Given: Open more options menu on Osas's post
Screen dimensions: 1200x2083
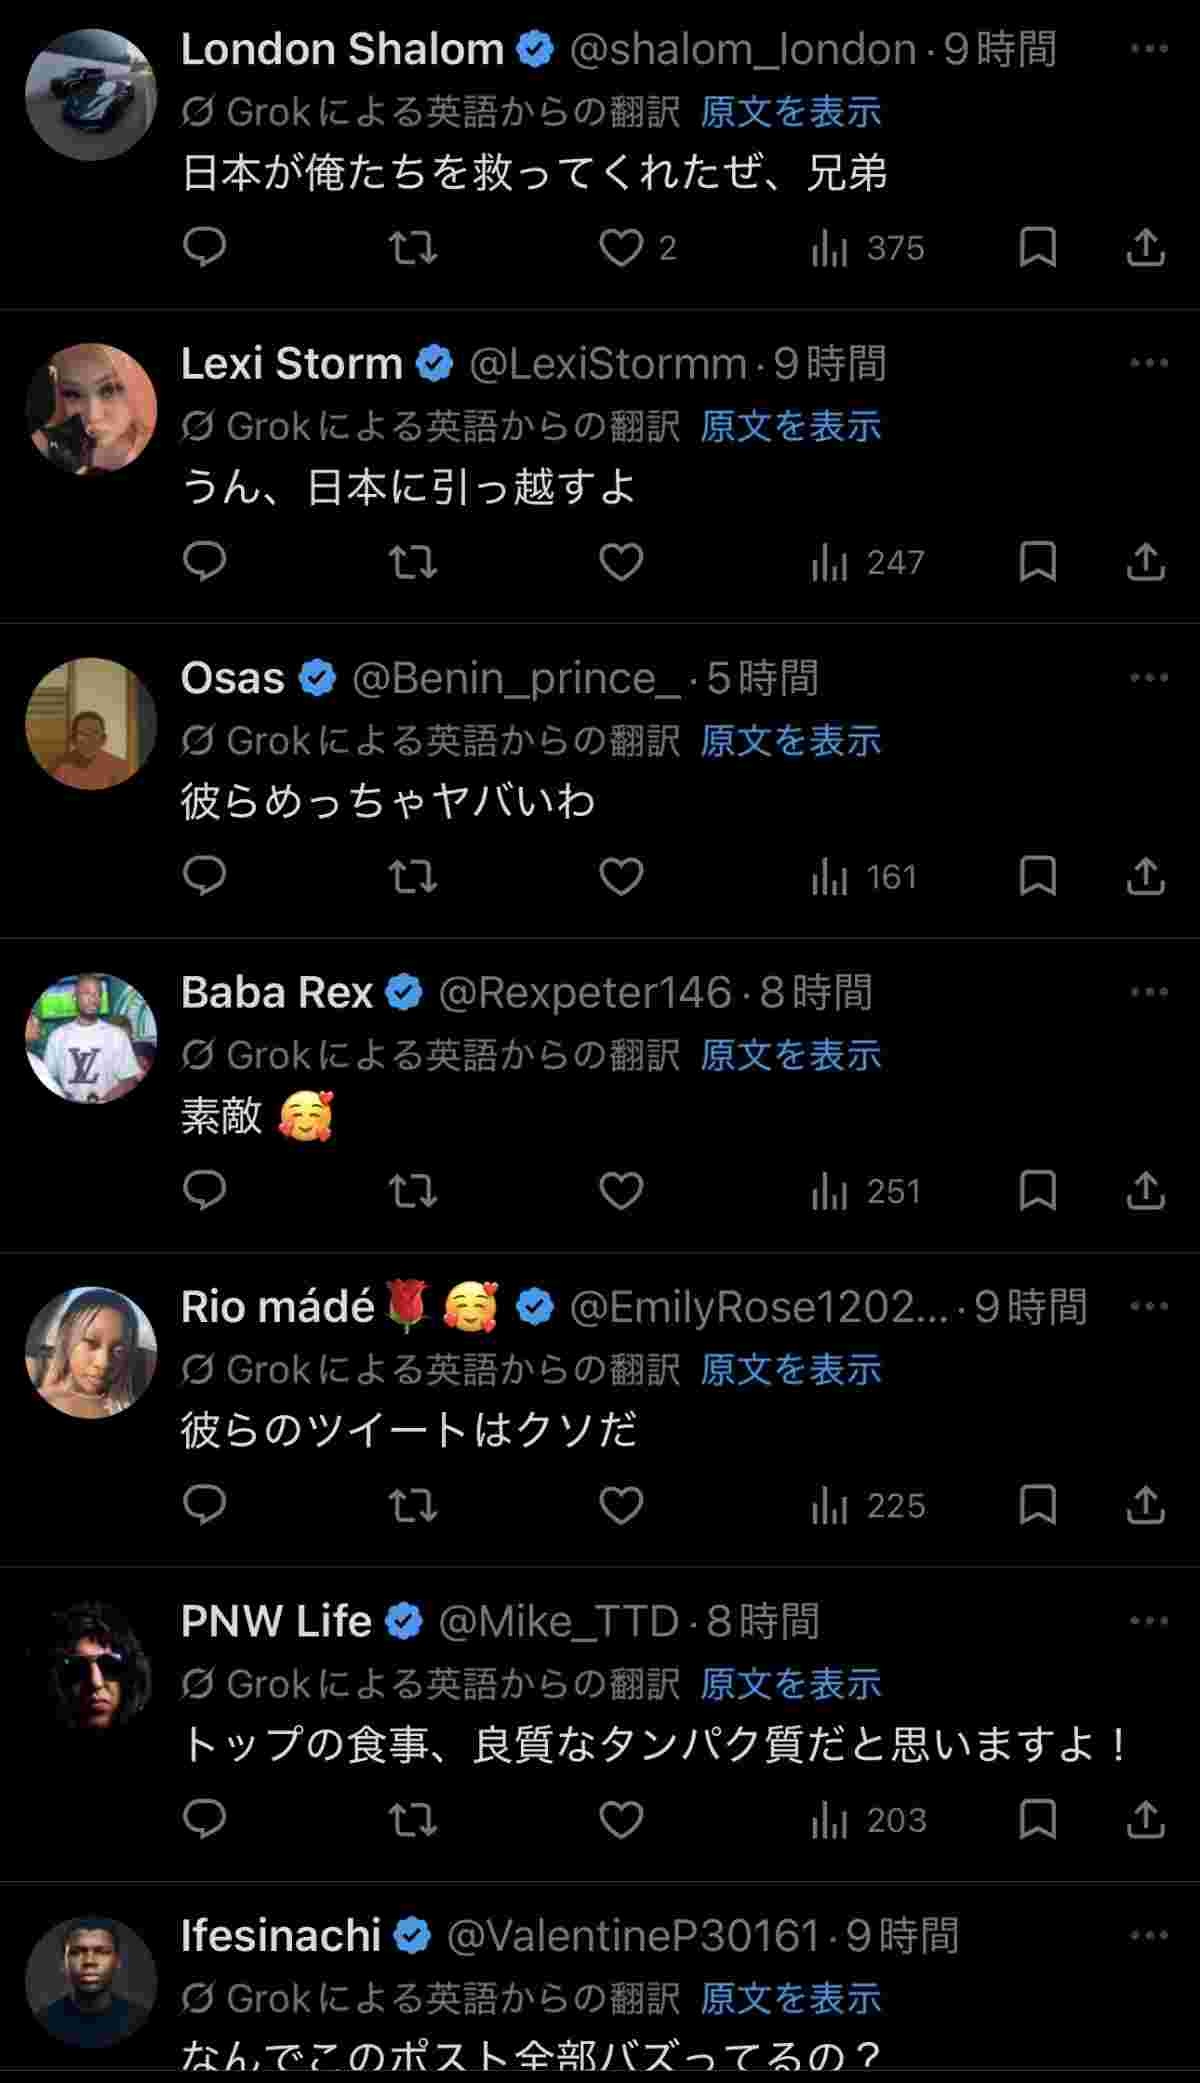Looking at the screenshot, I should (x=1148, y=678).
